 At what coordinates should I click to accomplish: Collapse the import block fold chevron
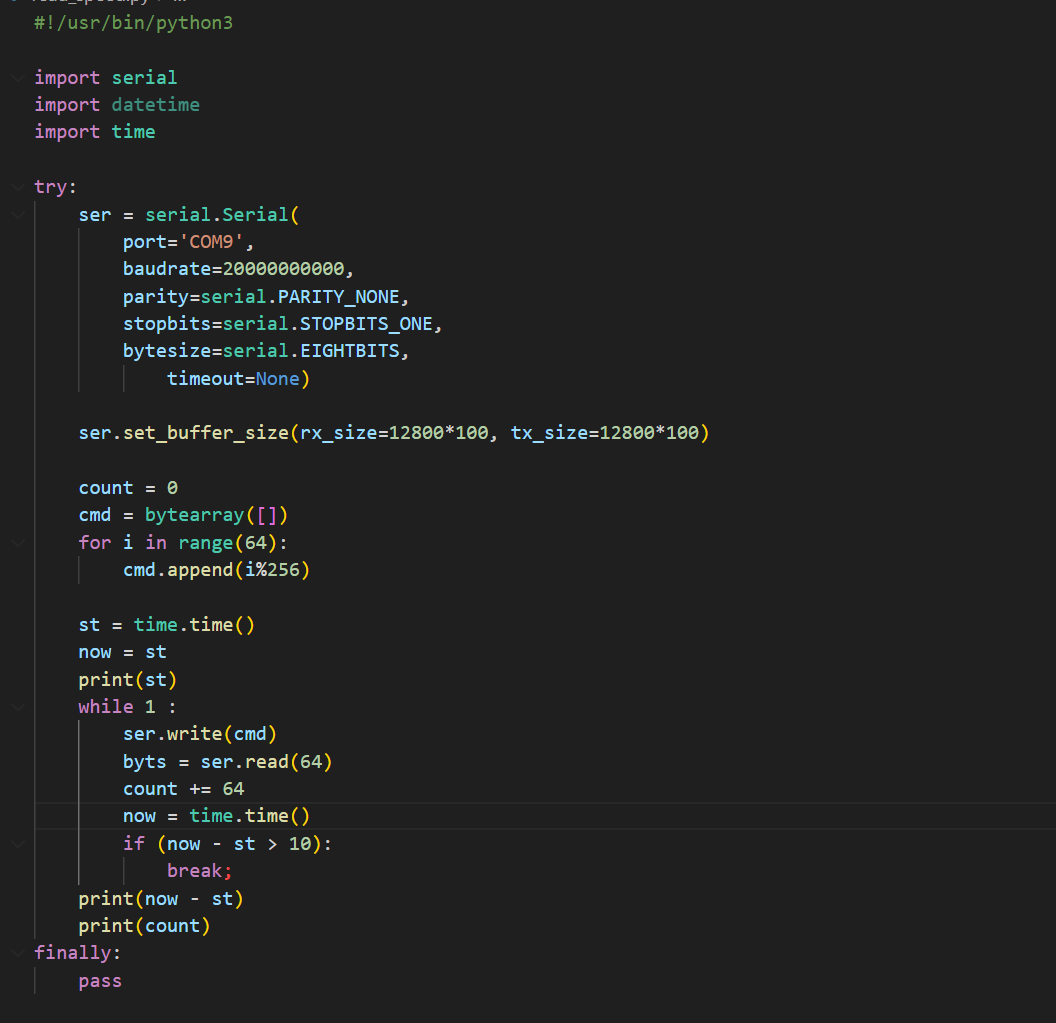tap(18, 78)
